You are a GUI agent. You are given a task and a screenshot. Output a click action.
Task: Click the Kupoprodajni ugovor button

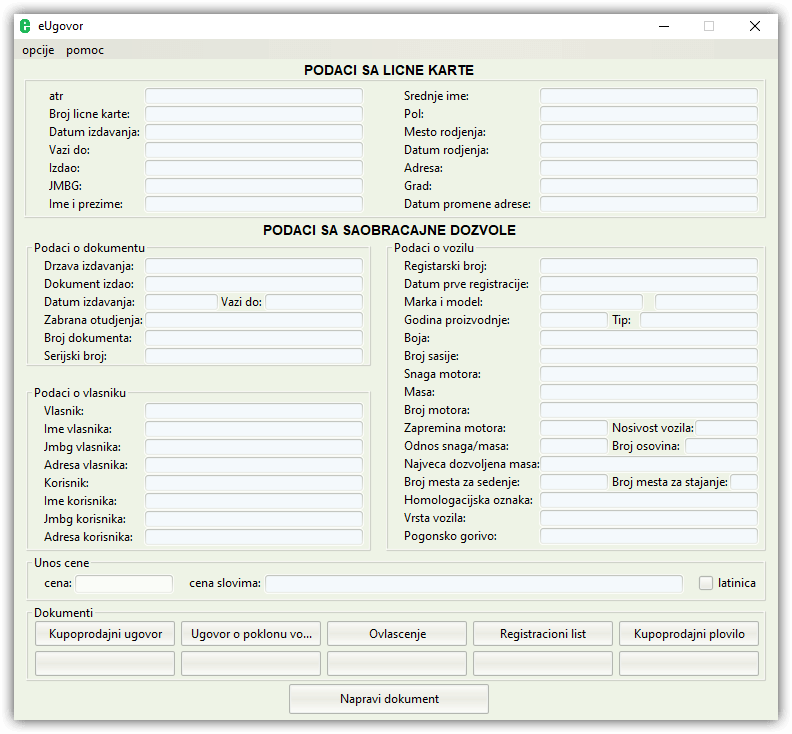(105, 633)
